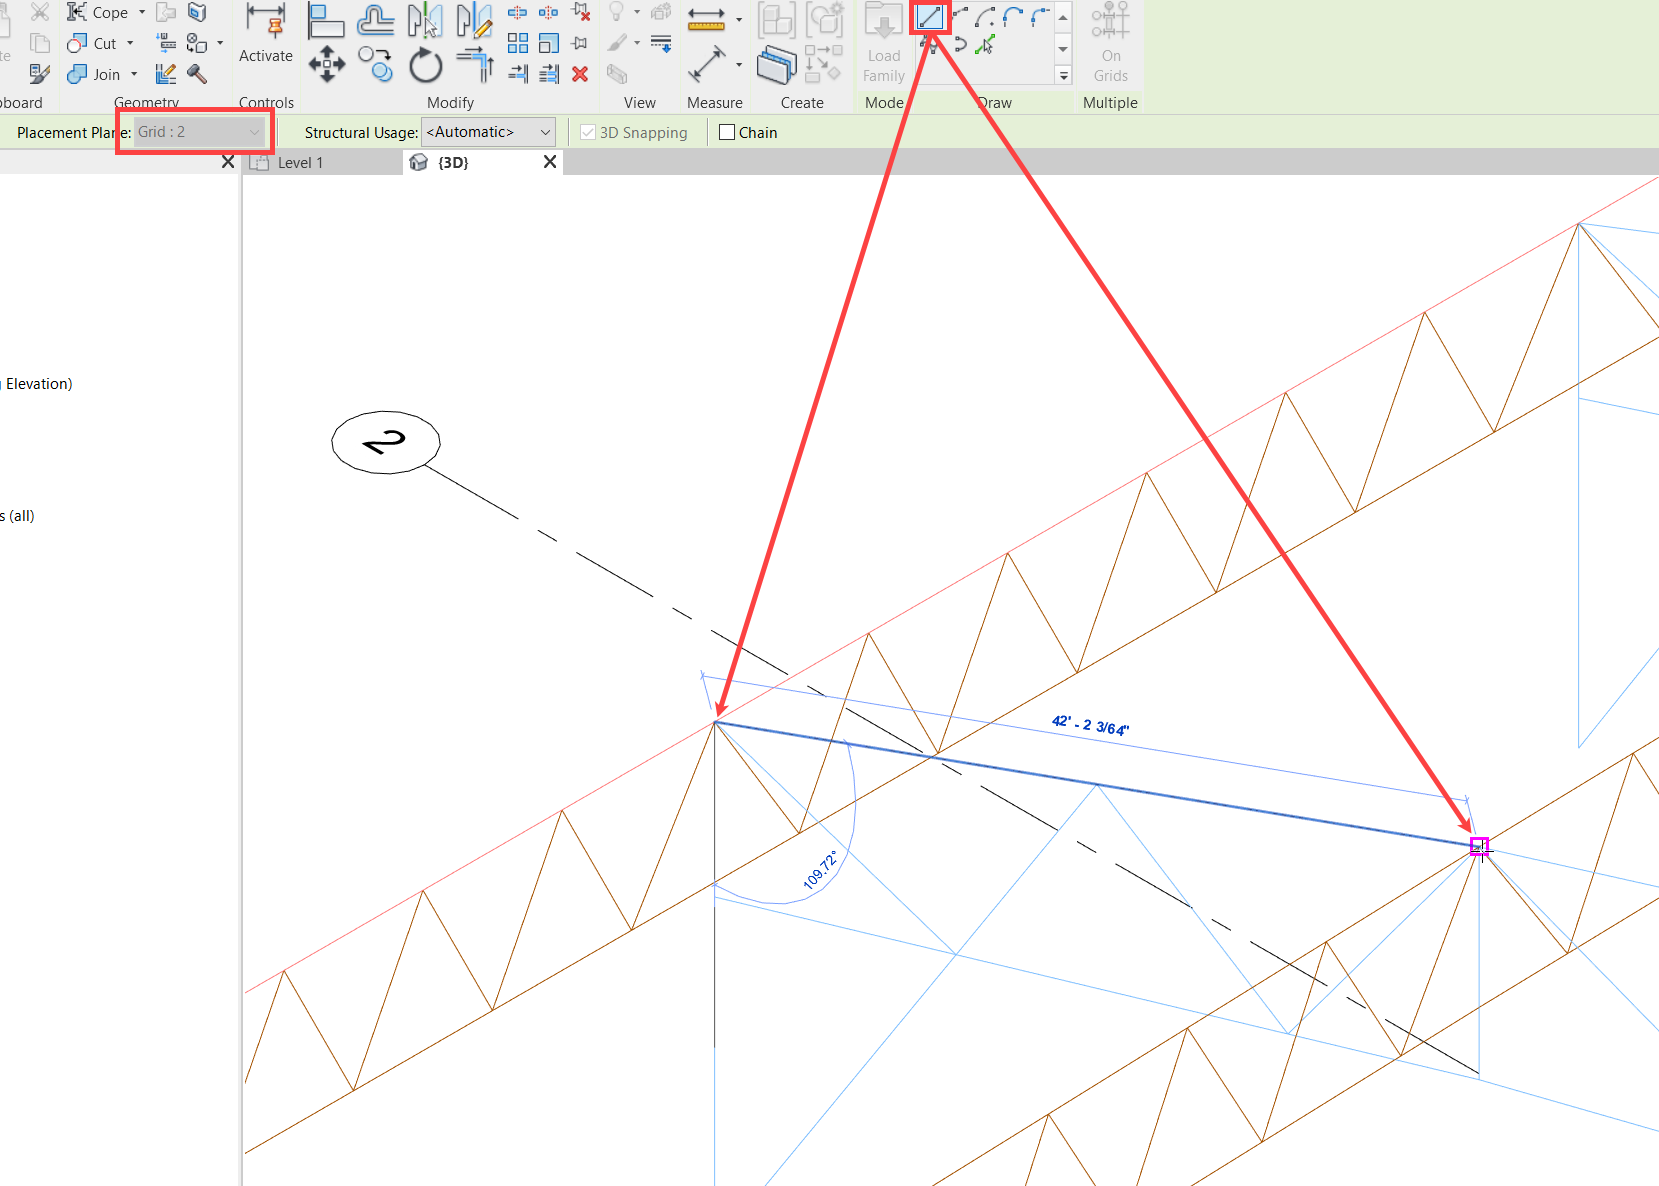This screenshot has height=1186, width=1659.
Task: Select the Copy tool
Action: point(375,64)
